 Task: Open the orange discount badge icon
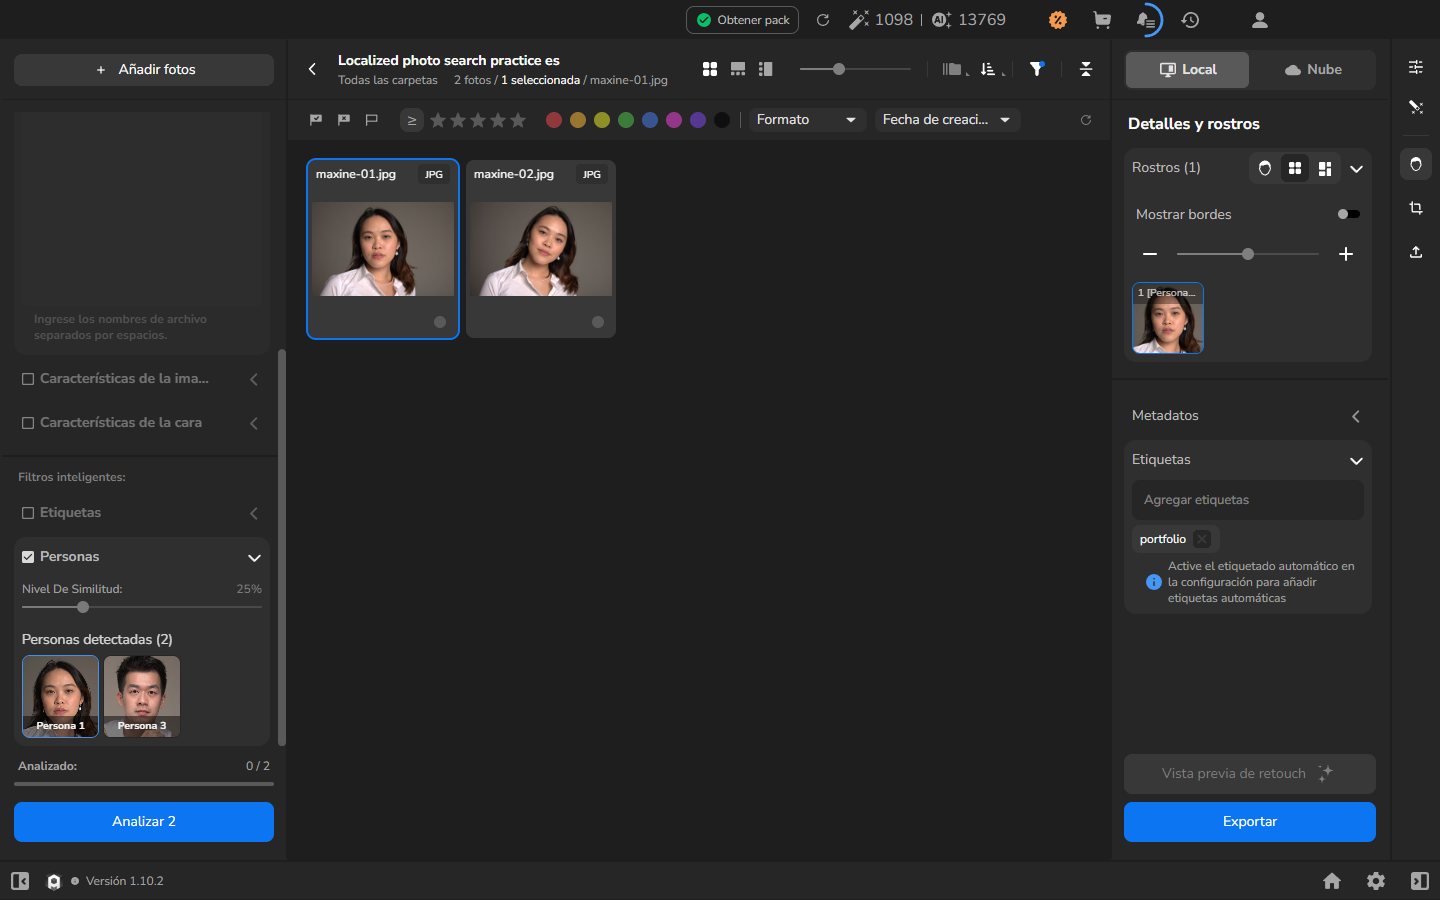[x=1058, y=20]
